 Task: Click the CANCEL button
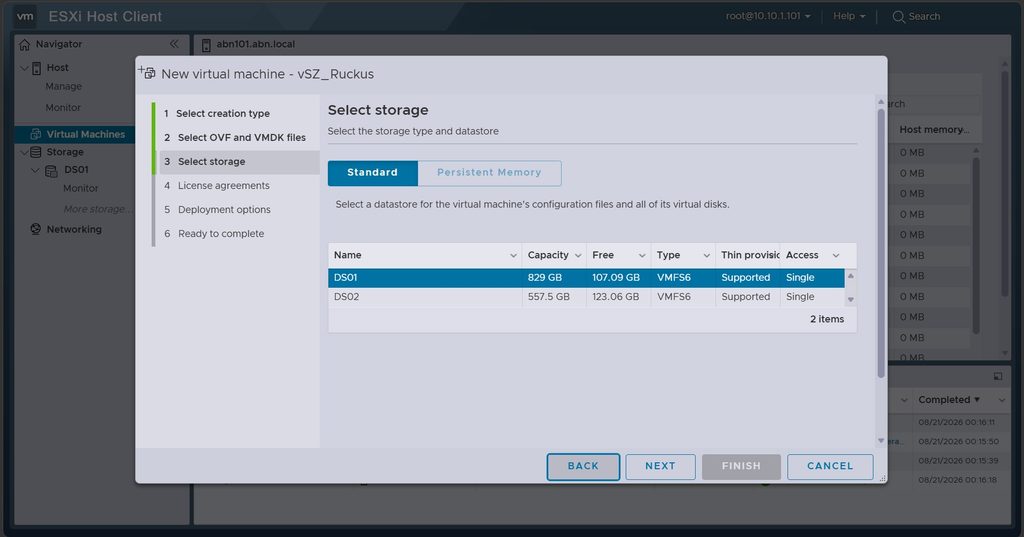[x=830, y=466]
